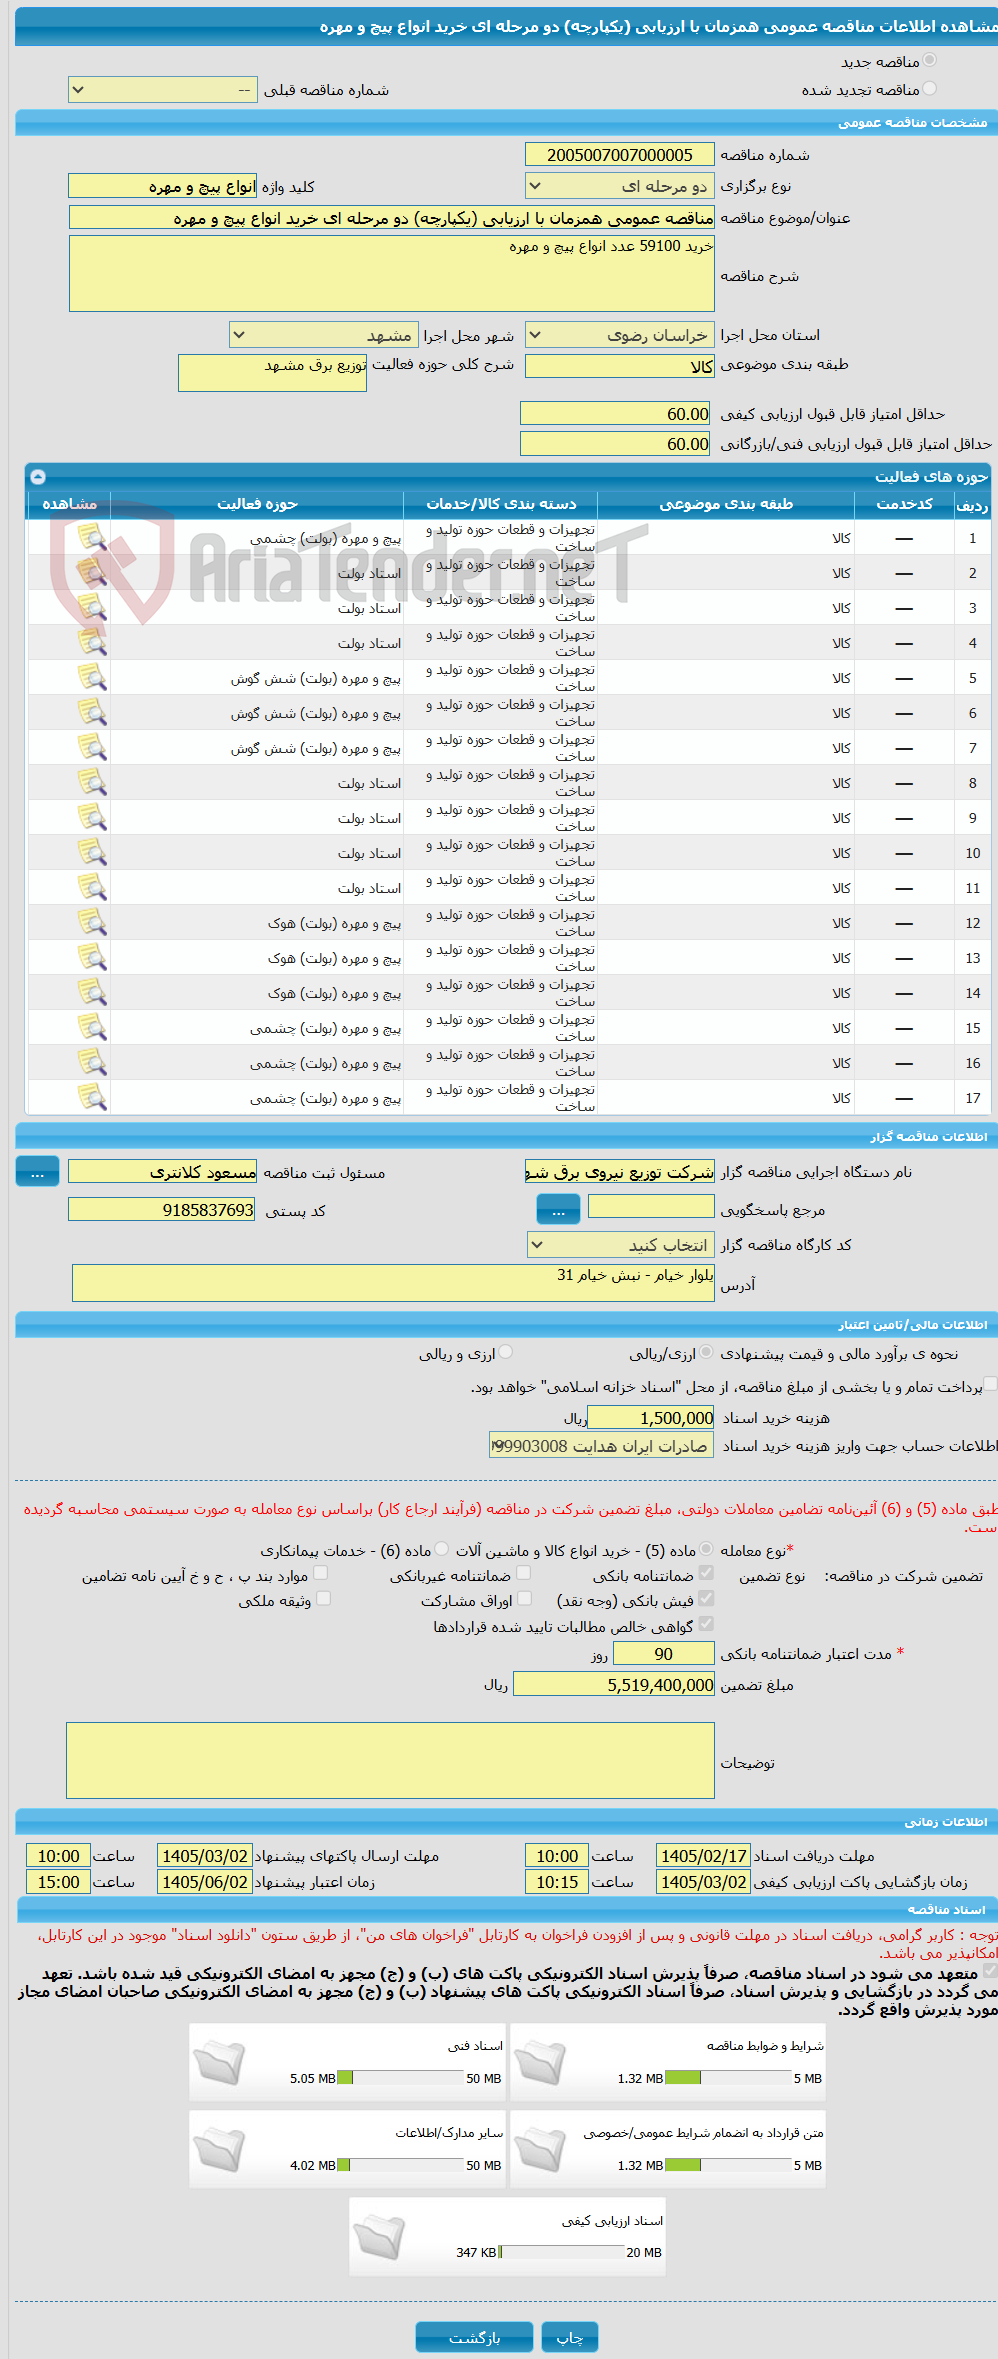Open view icon for activity row 16
The image size is (998, 2359).
pyautogui.click(x=92, y=1062)
